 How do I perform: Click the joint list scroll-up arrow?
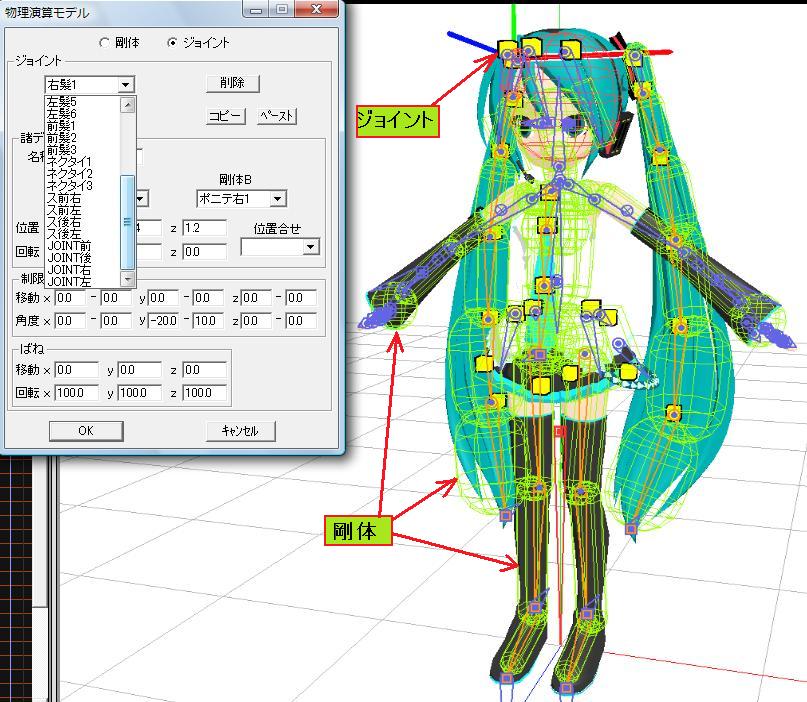pyautogui.click(x=128, y=104)
